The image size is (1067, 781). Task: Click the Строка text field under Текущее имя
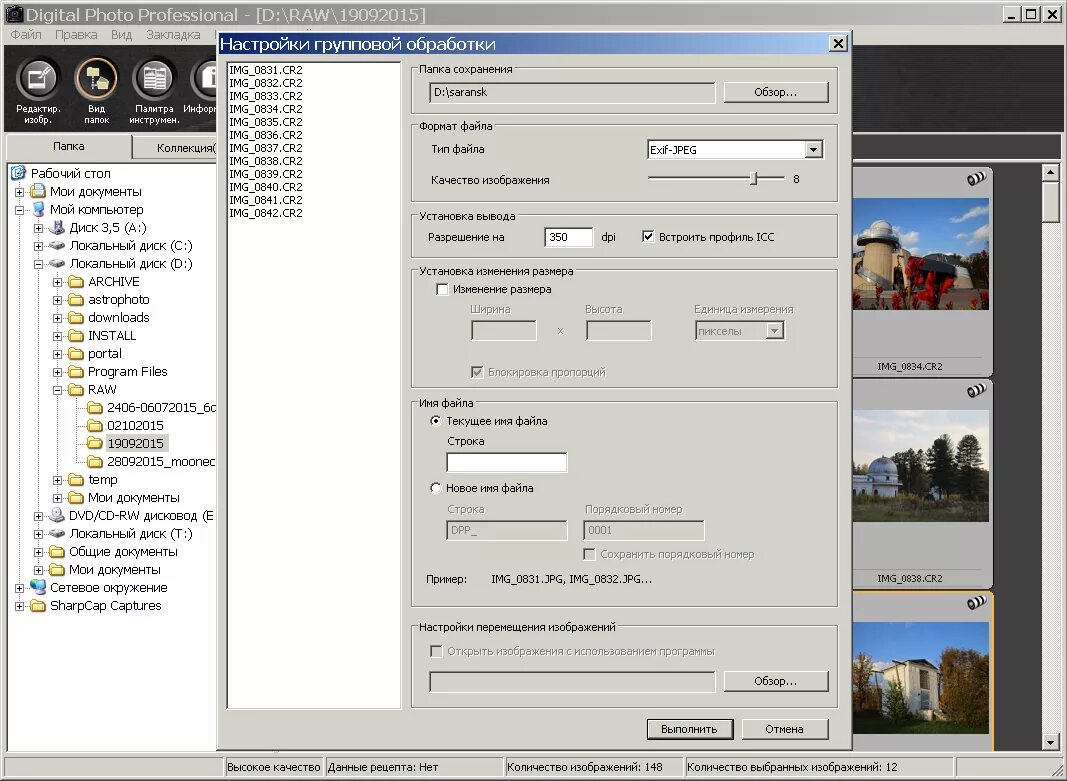[506, 462]
